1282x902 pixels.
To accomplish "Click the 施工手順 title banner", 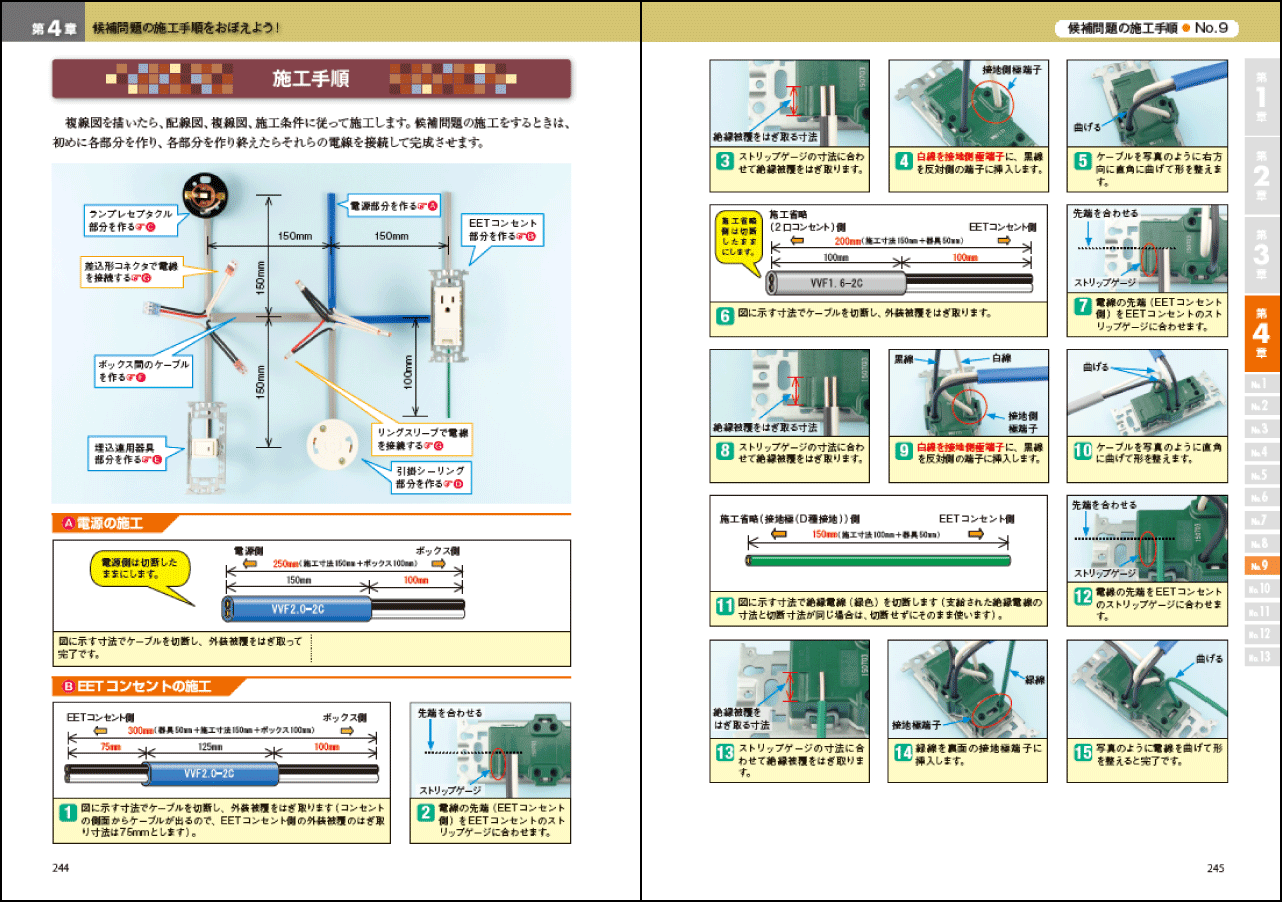I will point(311,78).
